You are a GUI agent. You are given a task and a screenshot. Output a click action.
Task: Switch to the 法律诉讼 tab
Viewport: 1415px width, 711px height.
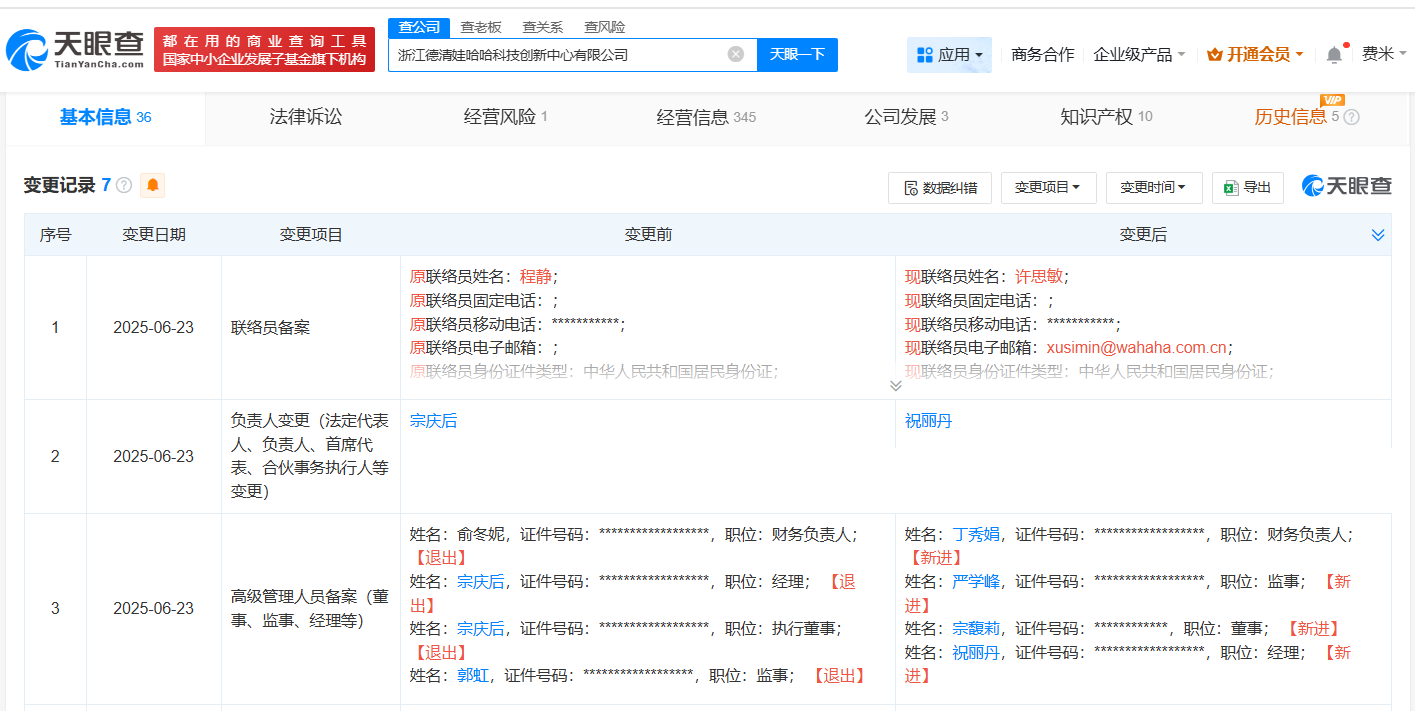pos(304,117)
